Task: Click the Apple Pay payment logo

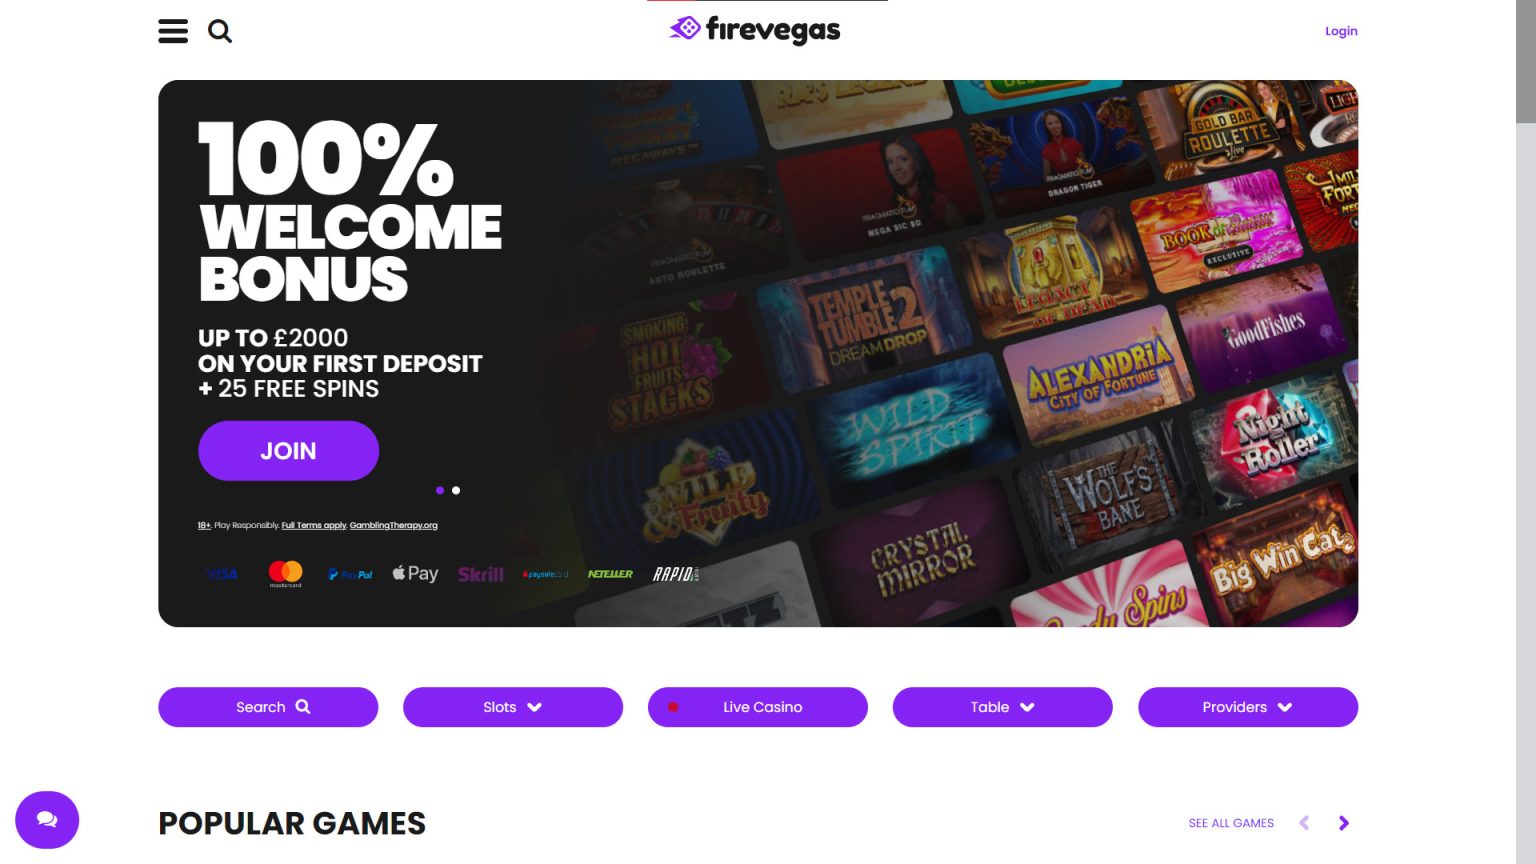Action: pos(415,573)
